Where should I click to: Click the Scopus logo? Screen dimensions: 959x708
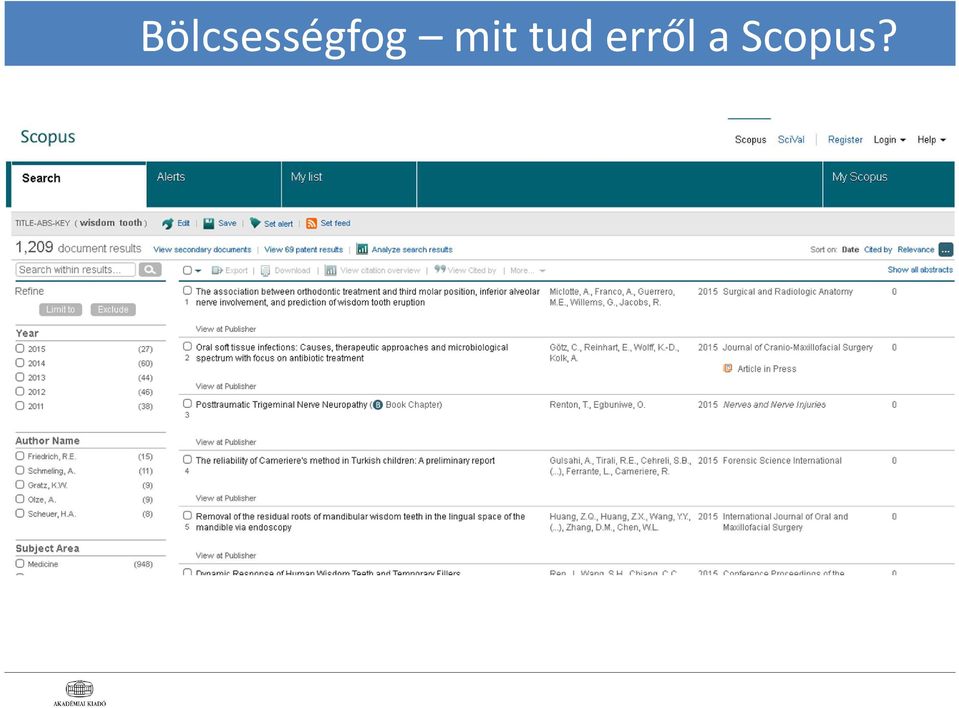(x=48, y=136)
